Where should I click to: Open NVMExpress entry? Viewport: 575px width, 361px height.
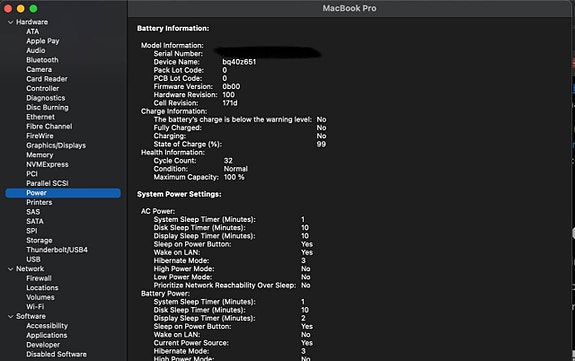coord(47,165)
